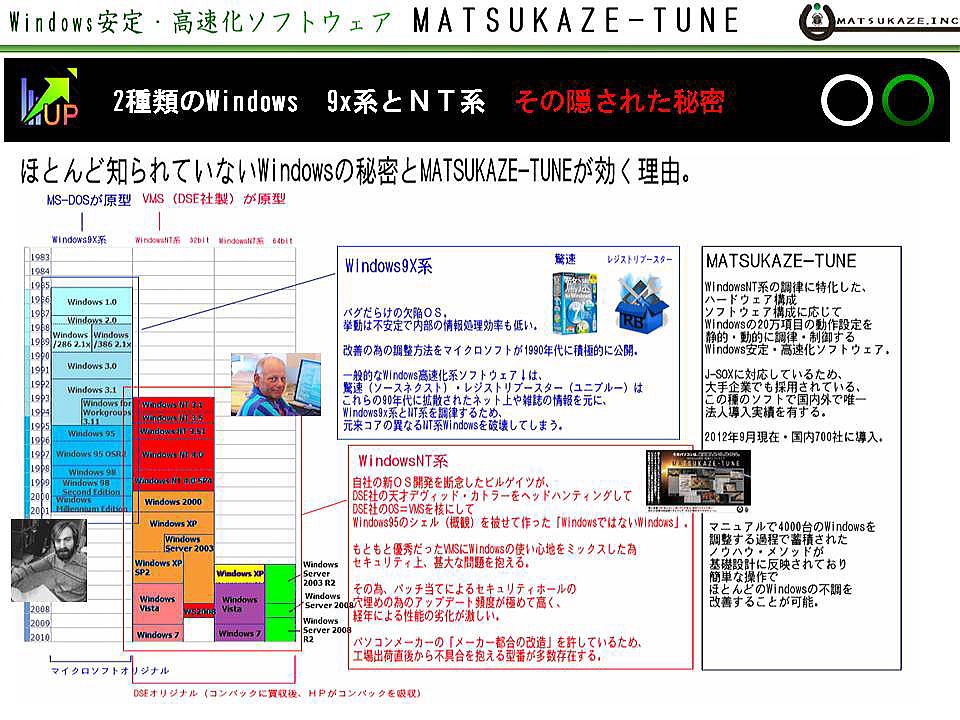Click the 2010 year label
960x720 pixels.
(x=40, y=637)
